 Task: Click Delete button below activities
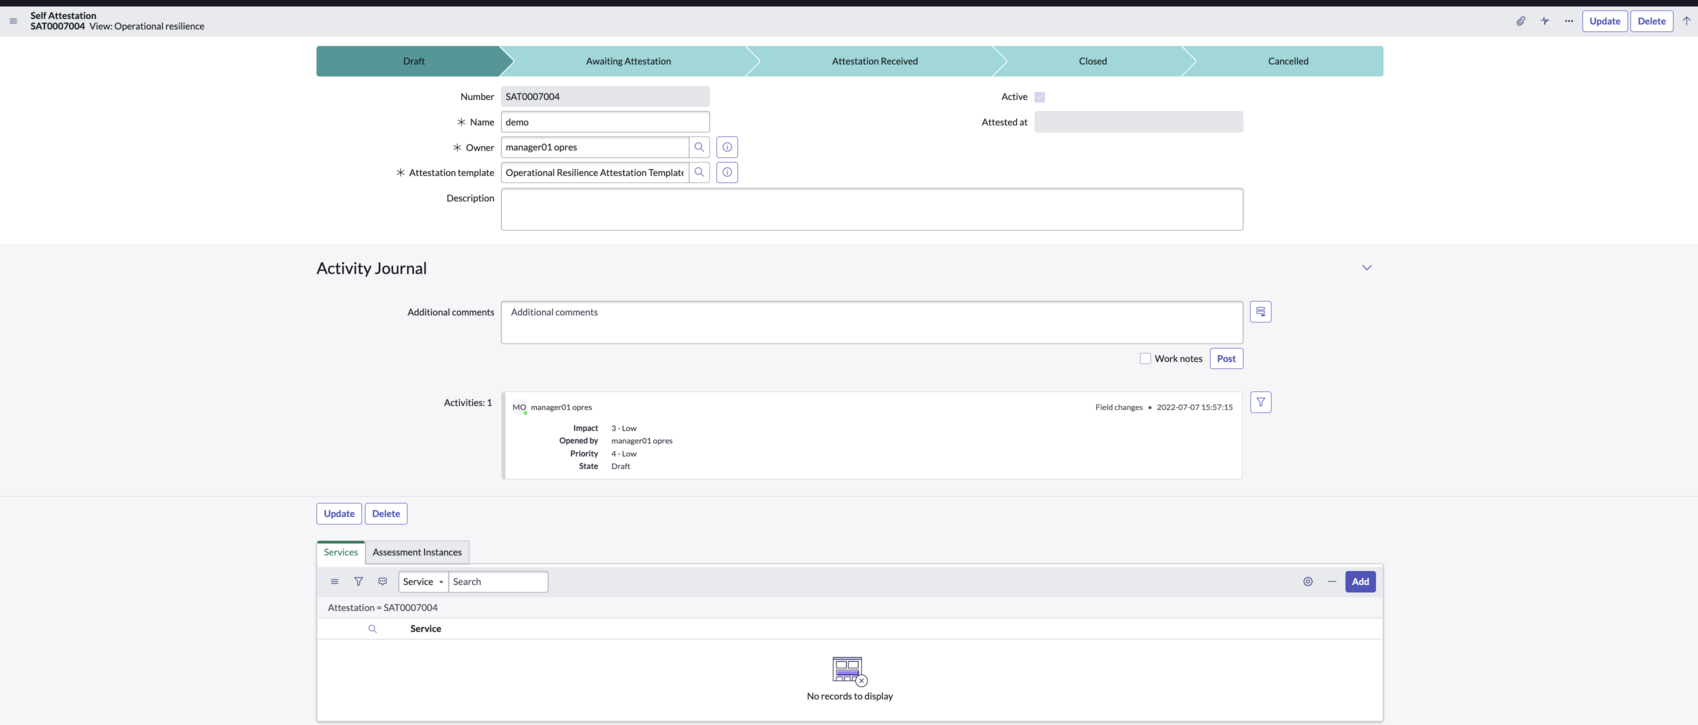pos(386,514)
